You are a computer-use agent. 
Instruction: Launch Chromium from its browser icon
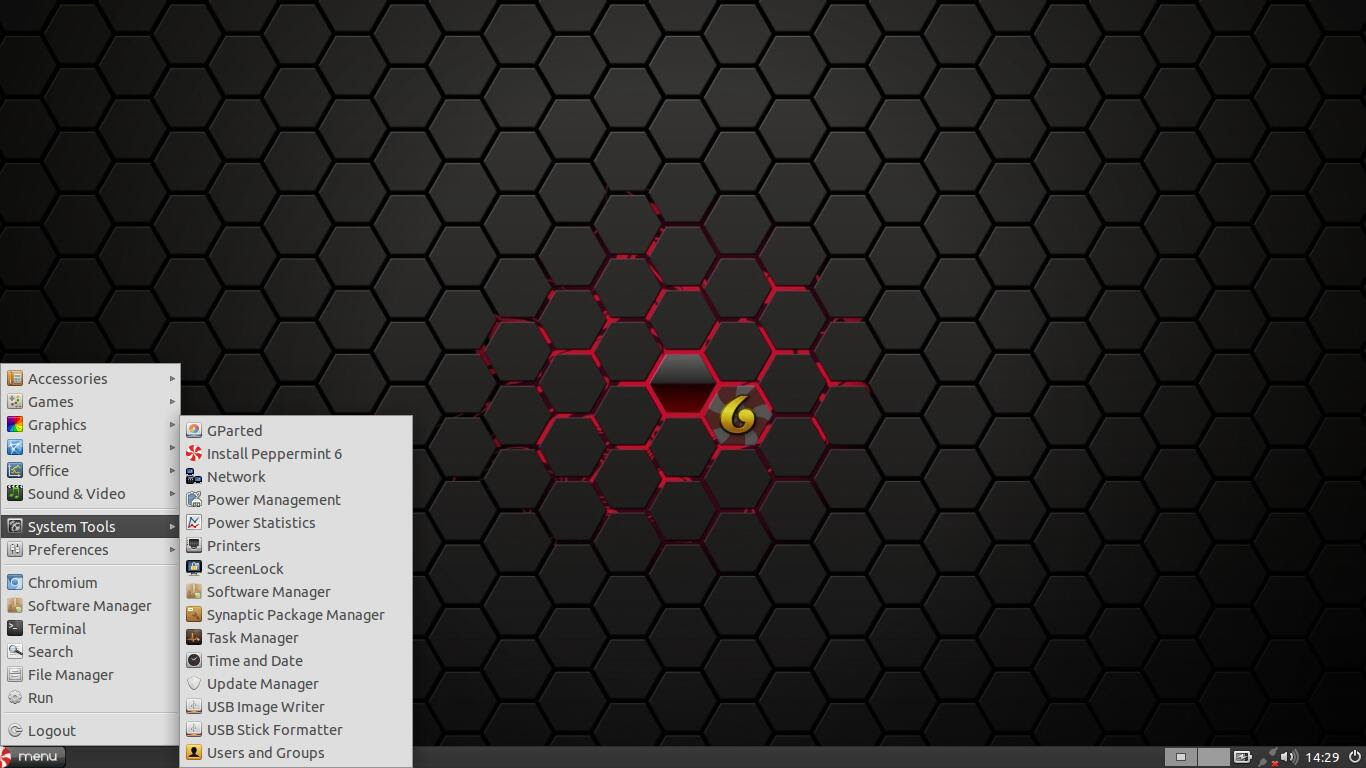(x=15, y=583)
